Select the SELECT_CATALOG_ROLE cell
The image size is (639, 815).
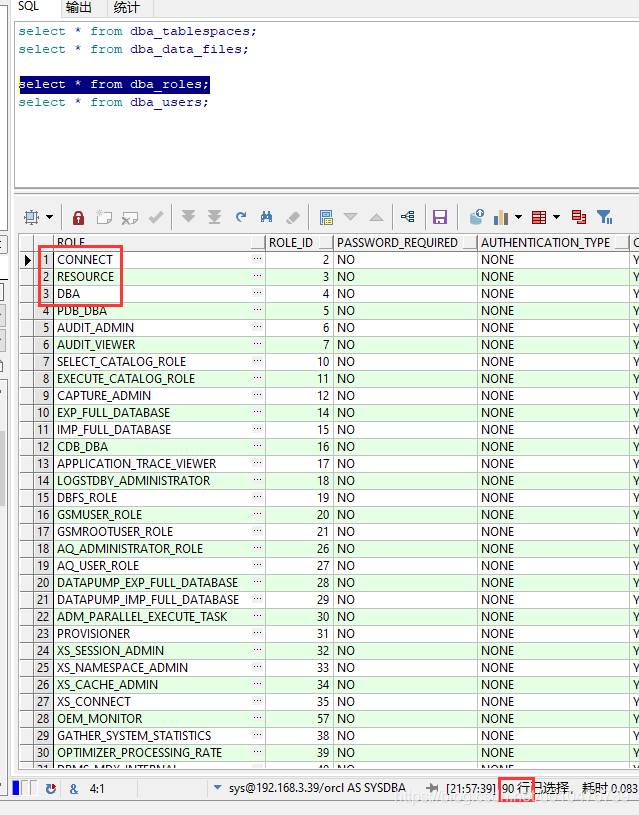coord(159,362)
